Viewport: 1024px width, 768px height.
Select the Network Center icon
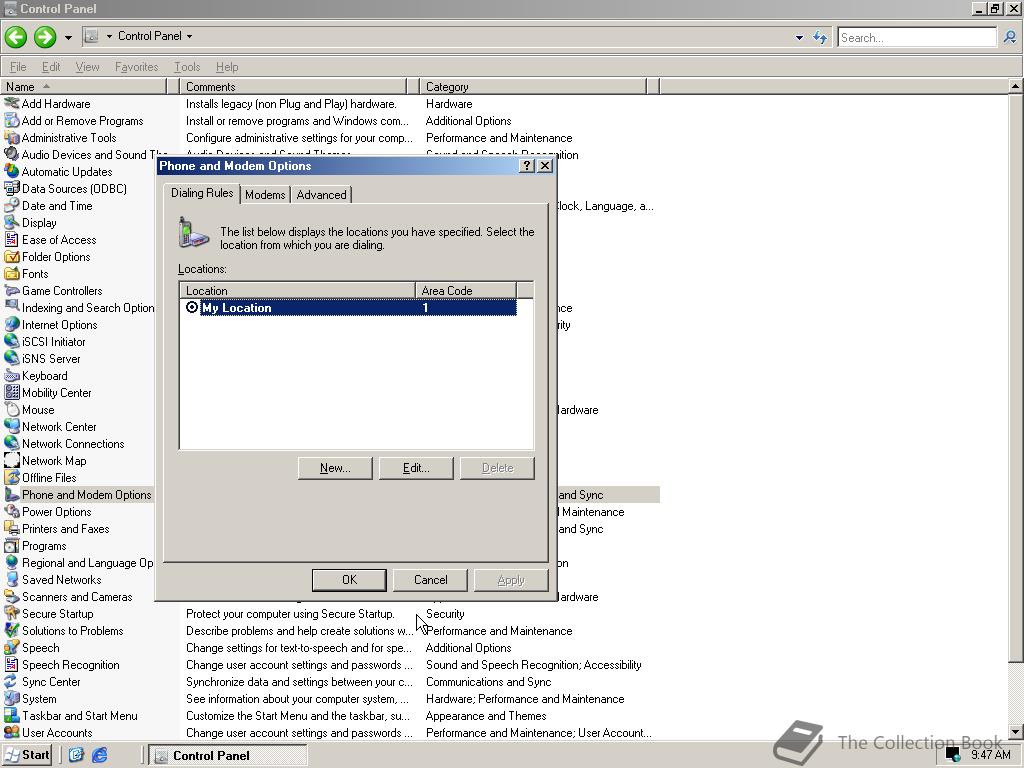(x=12, y=426)
